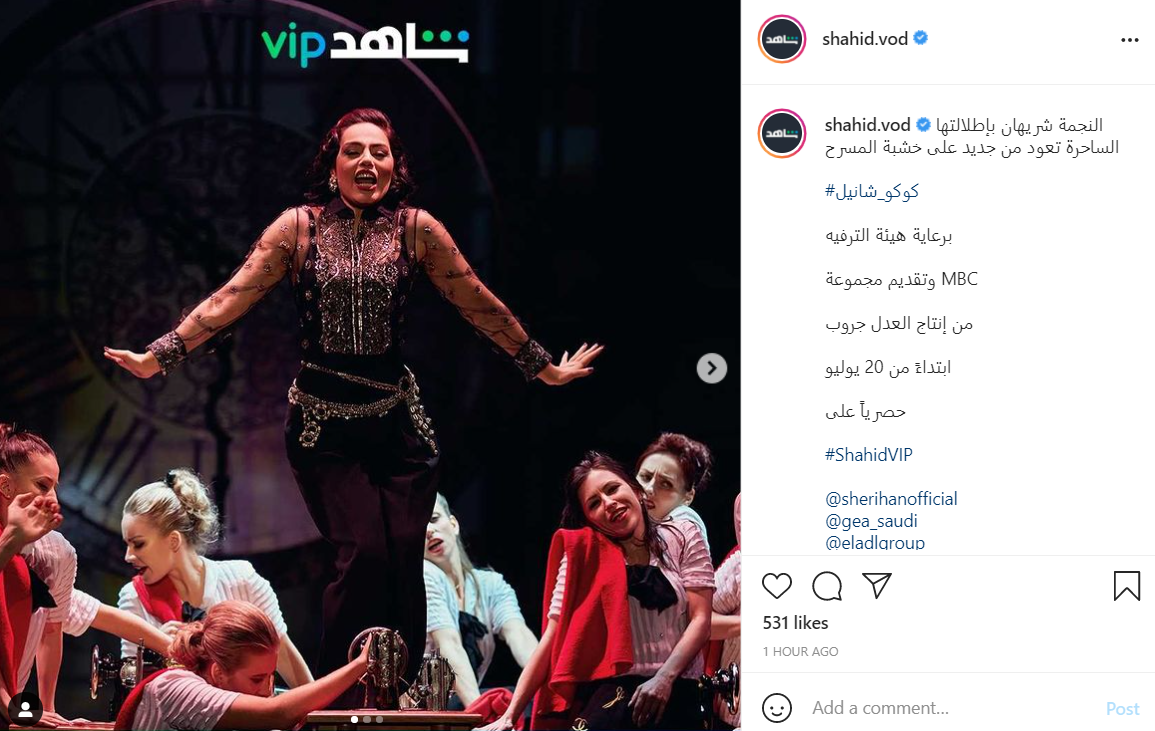
Task: Open the three-dot more options menu
Action: coord(1129,40)
